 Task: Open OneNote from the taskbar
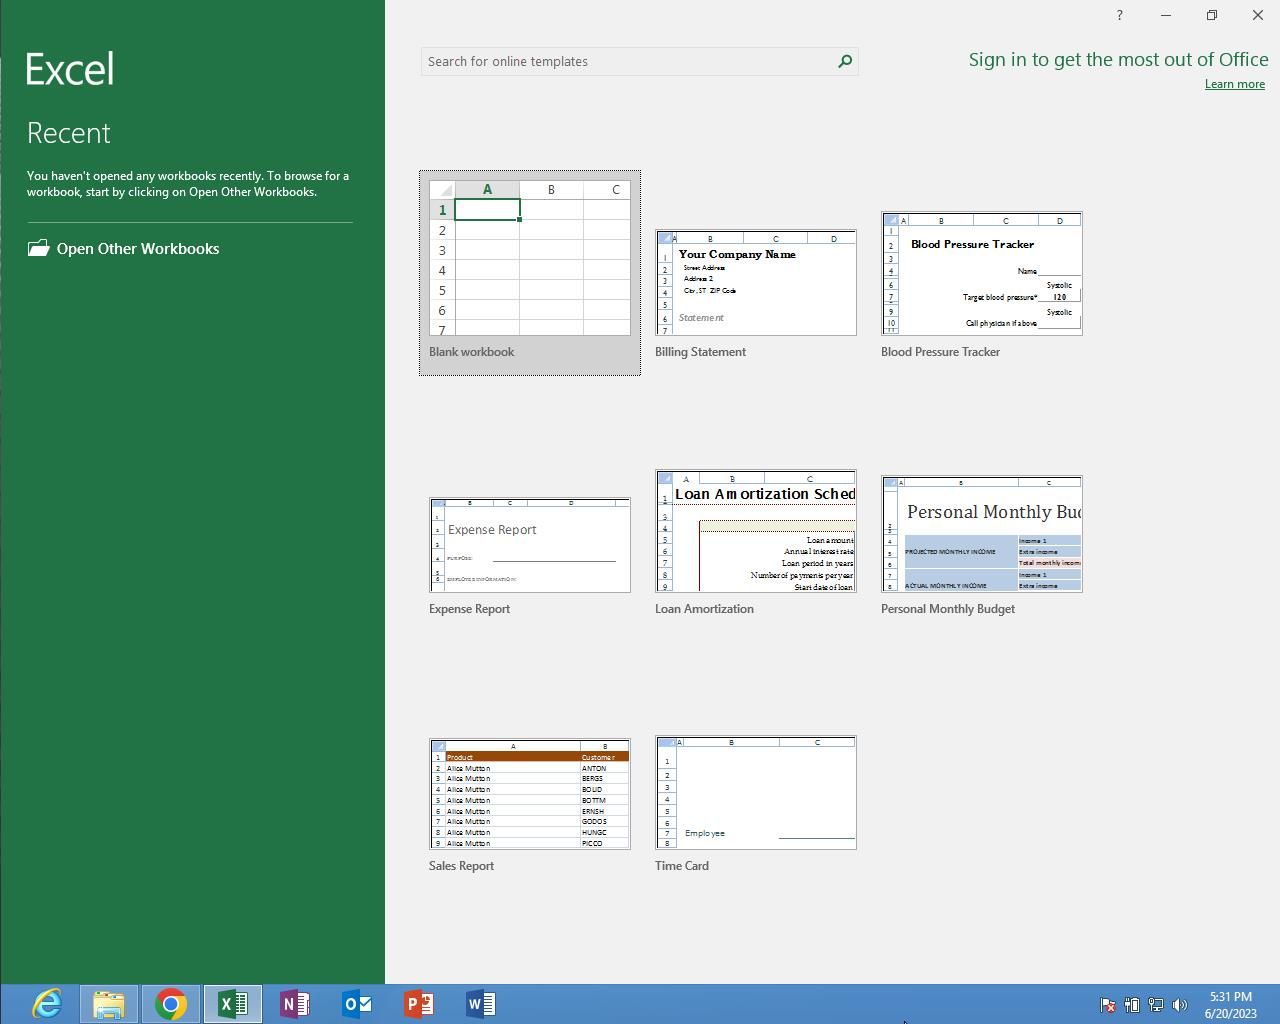[295, 1003]
